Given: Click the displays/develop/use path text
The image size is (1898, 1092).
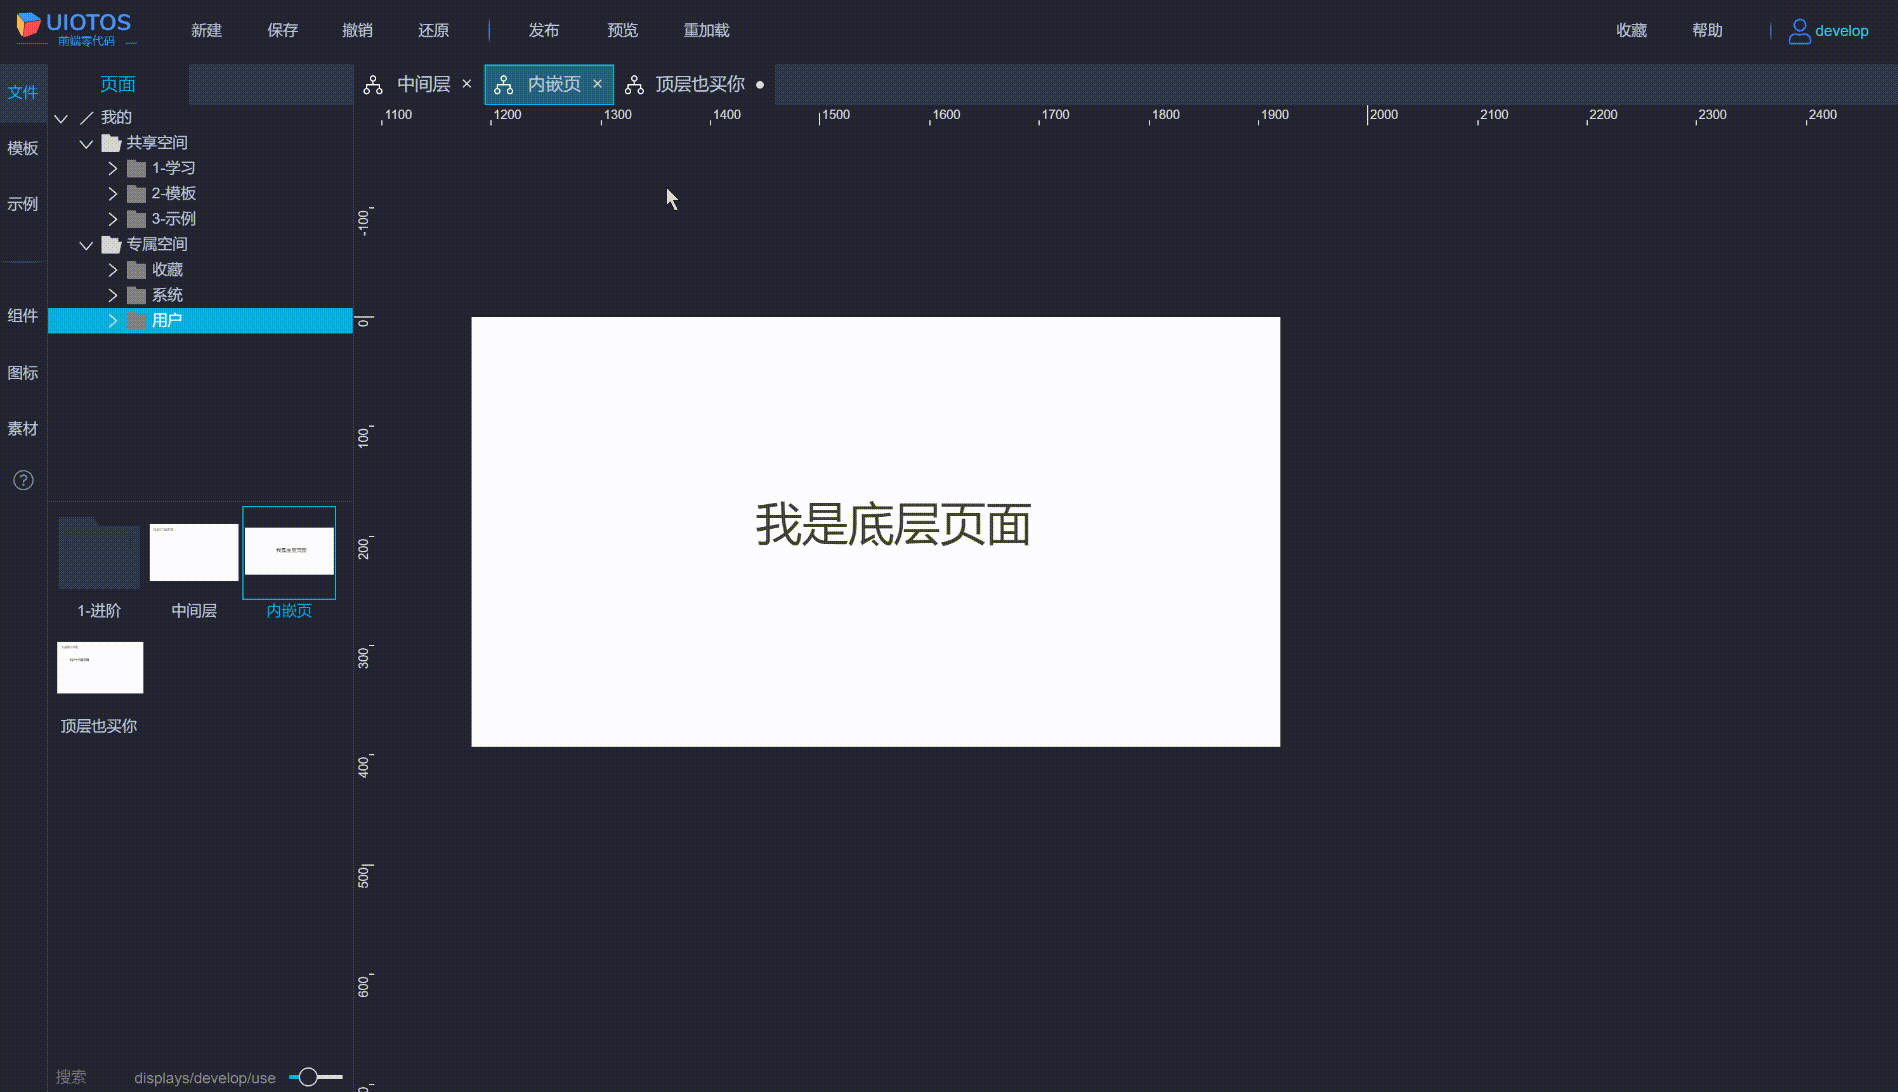Looking at the screenshot, I should 205,1078.
